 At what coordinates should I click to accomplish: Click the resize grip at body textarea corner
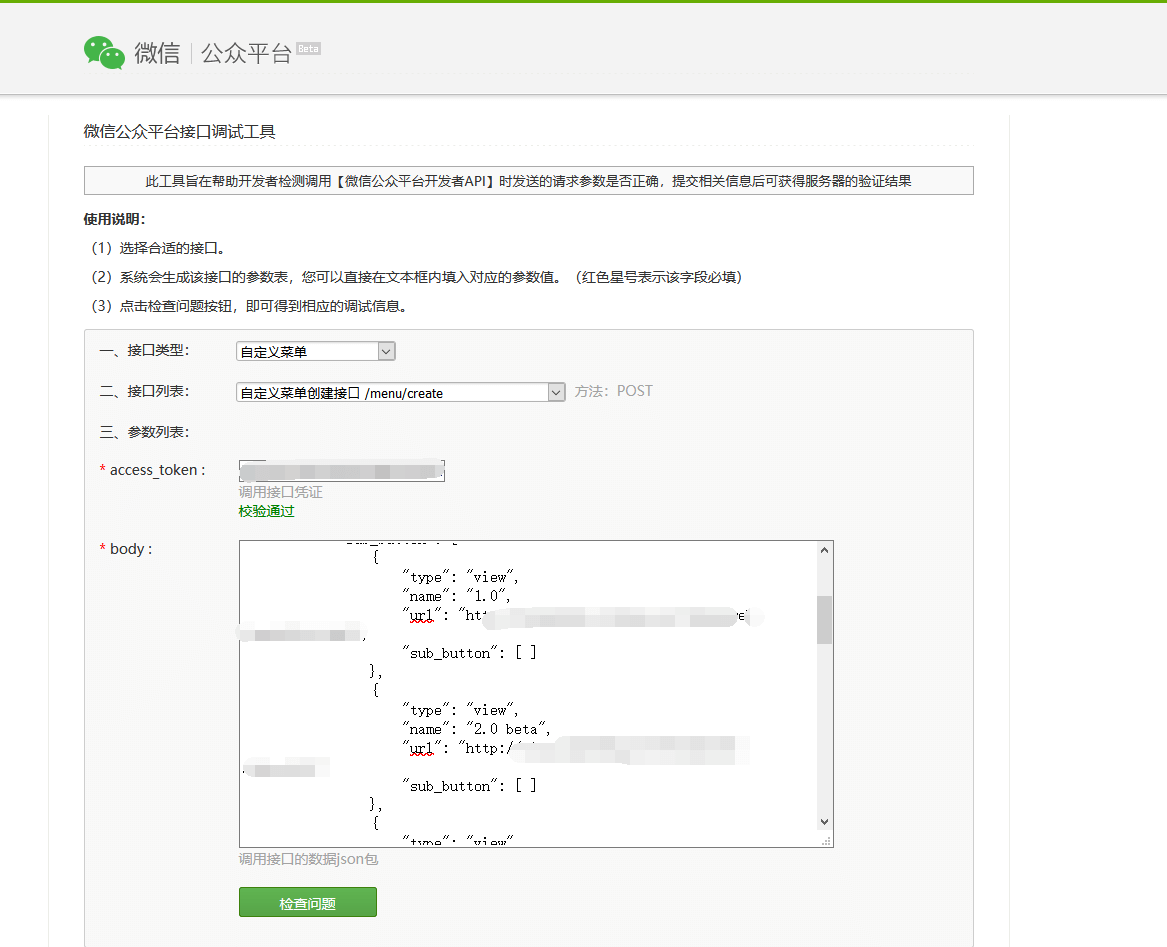tap(826, 841)
